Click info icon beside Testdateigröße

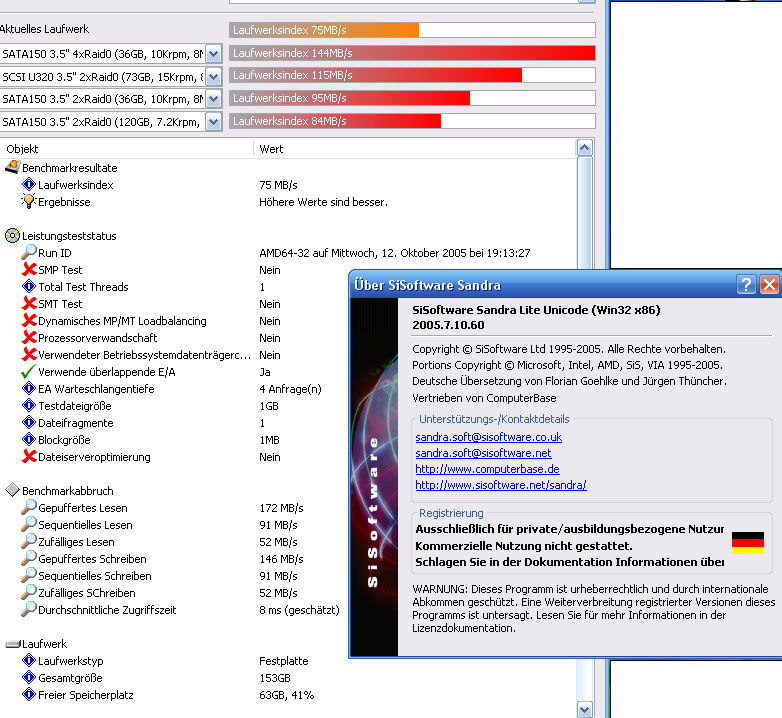(29, 405)
